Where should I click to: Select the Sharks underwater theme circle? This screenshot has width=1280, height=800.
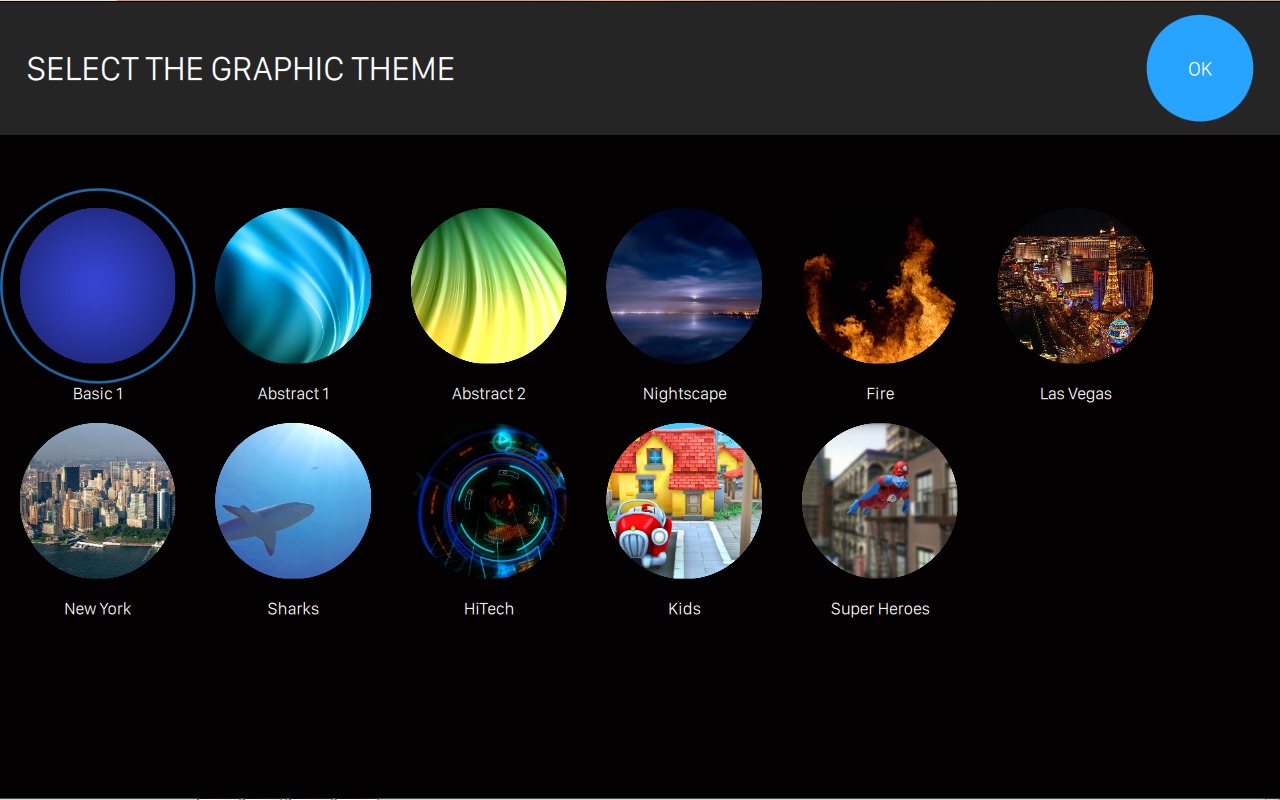(x=293, y=501)
